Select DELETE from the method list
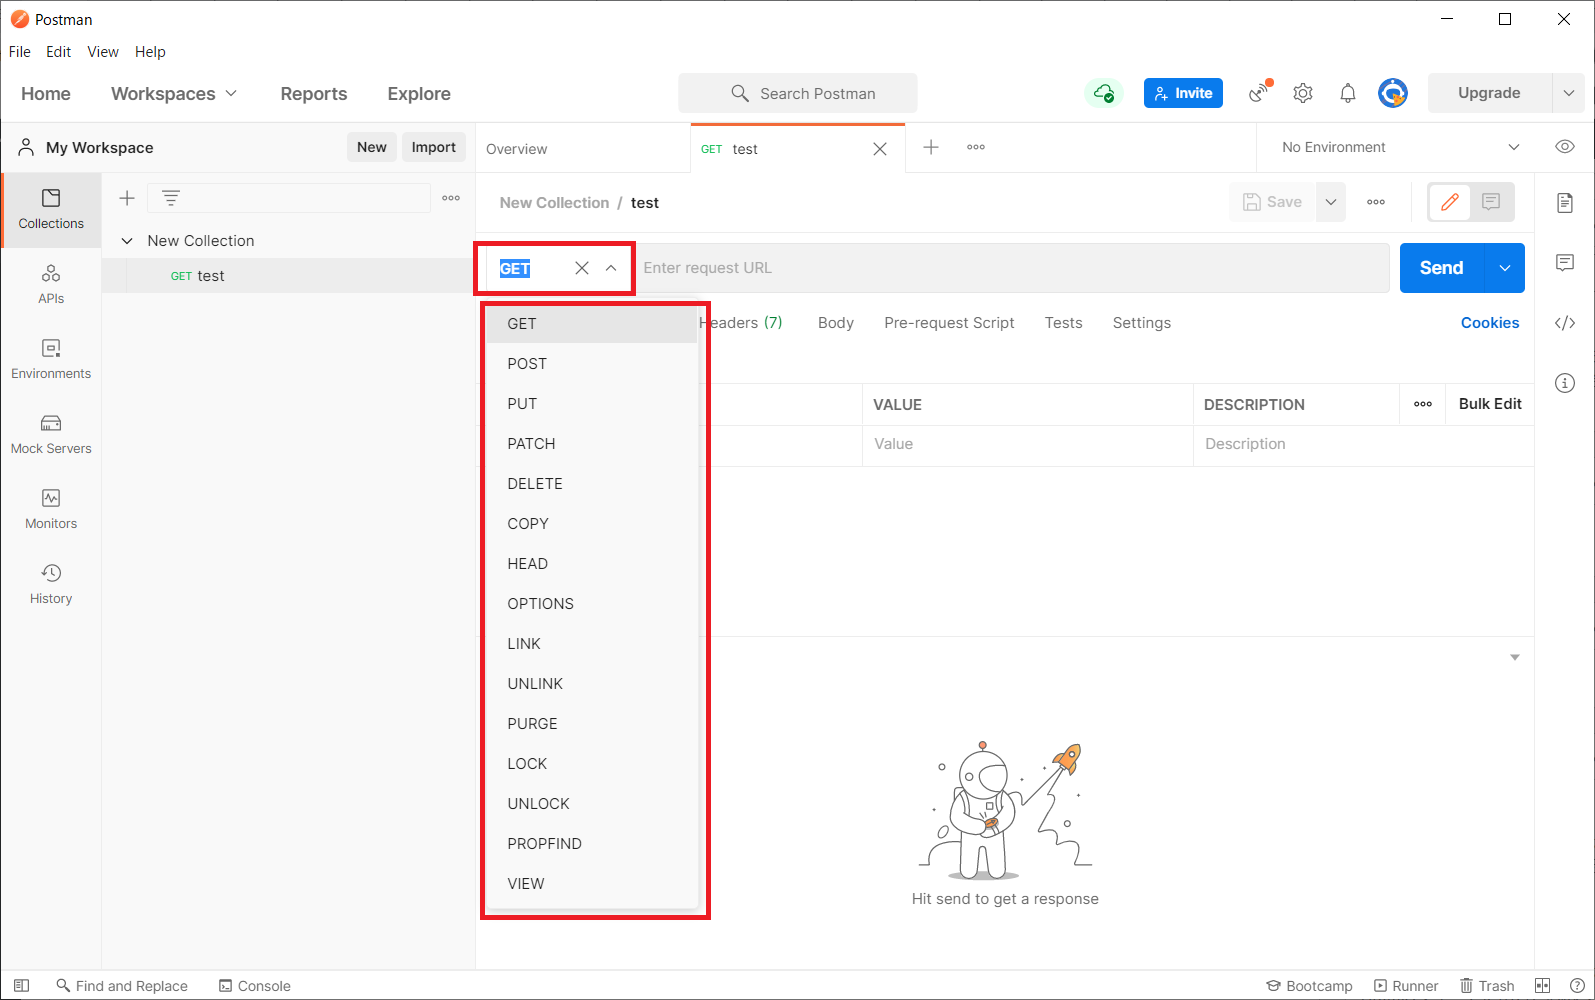 pos(591,484)
